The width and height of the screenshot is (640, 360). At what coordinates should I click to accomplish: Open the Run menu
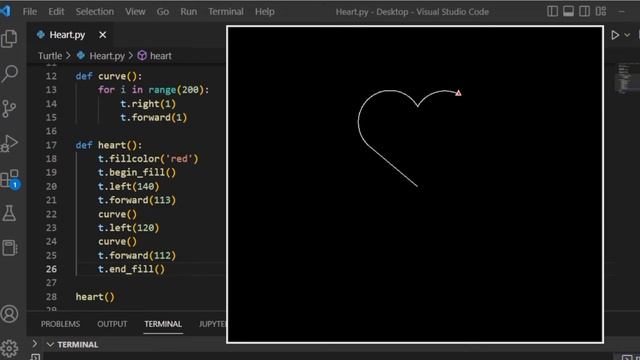189,12
